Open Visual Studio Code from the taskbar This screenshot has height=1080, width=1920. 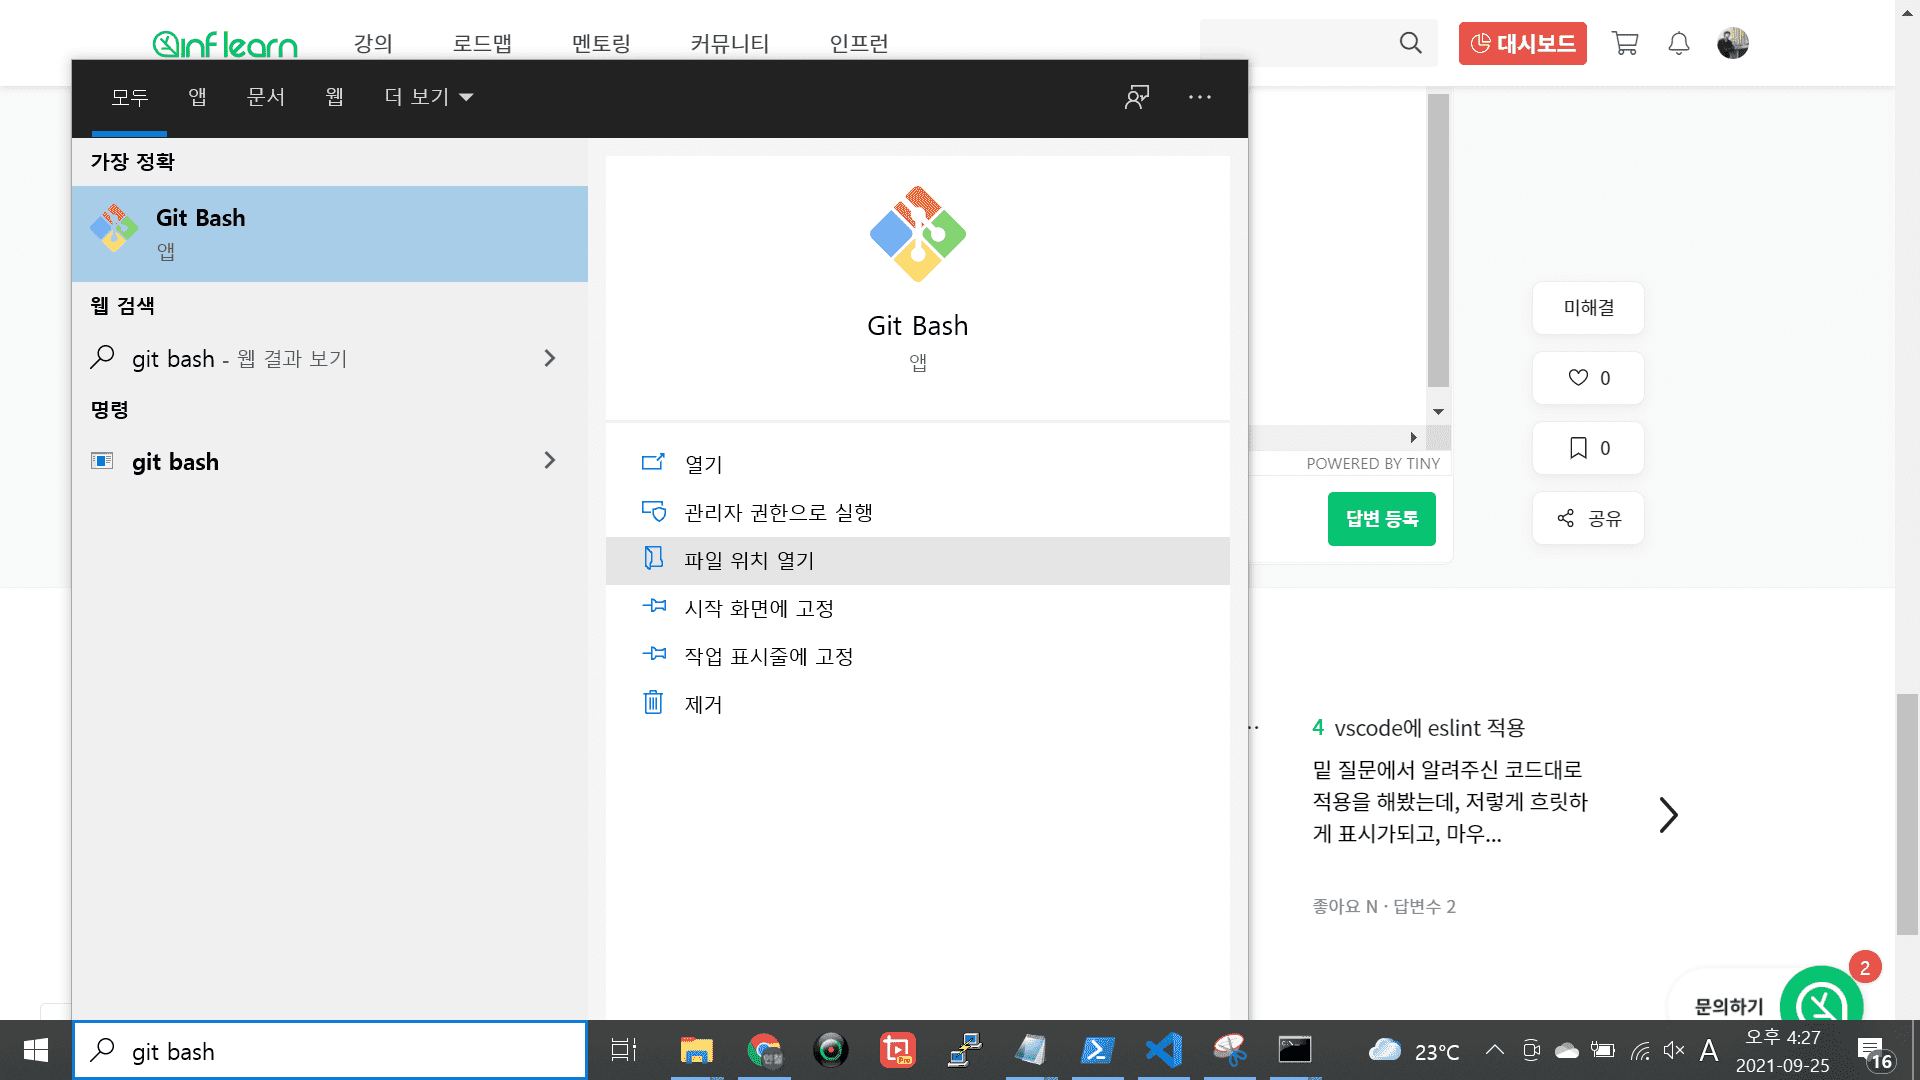[1164, 1050]
